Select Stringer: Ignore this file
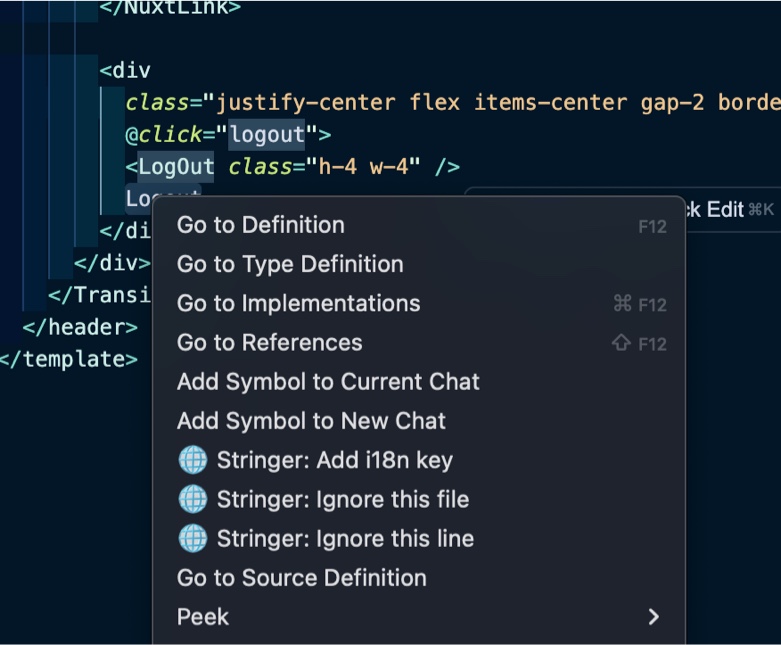This screenshot has height=645, width=781. click(x=418, y=500)
